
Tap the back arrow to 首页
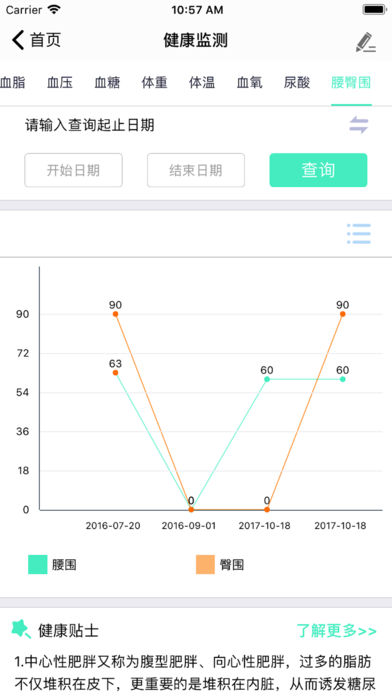[18, 40]
